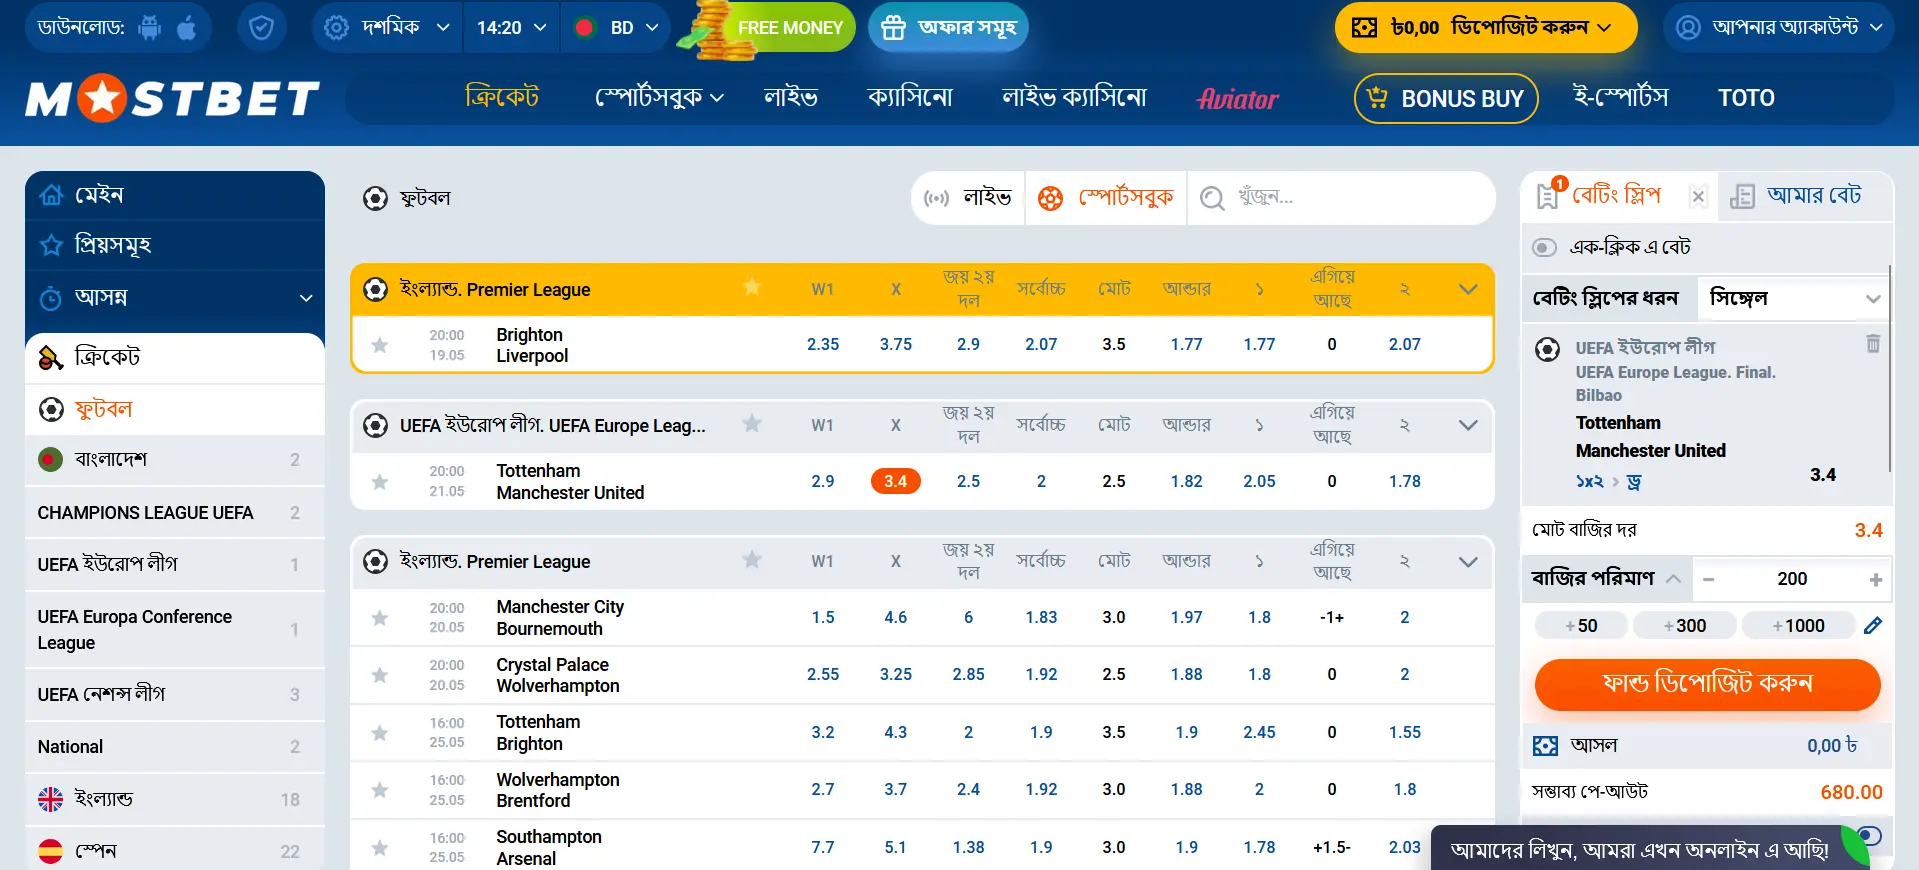Viewport: 1919px width, 870px height.
Task: Open the betting slip type dropdown
Action: coord(1794,298)
